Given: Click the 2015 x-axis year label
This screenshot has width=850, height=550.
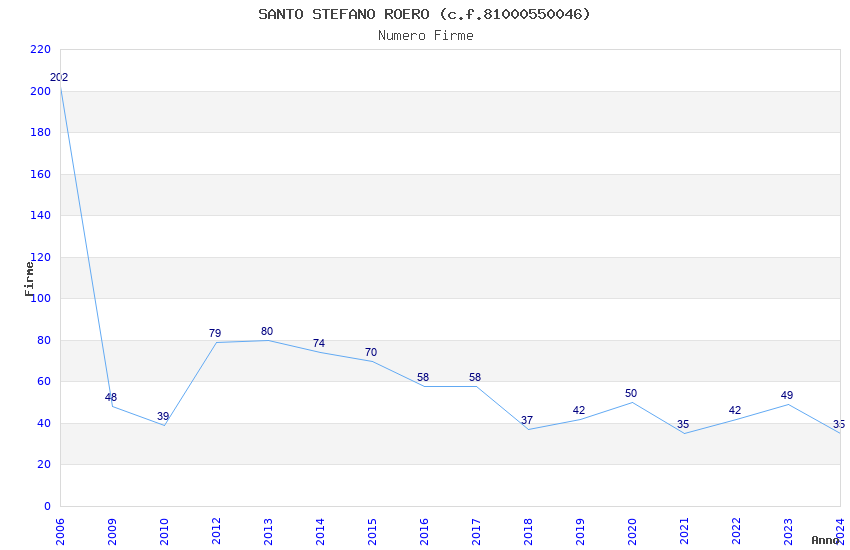Looking at the screenshot, I should click(x=372, y=531).
